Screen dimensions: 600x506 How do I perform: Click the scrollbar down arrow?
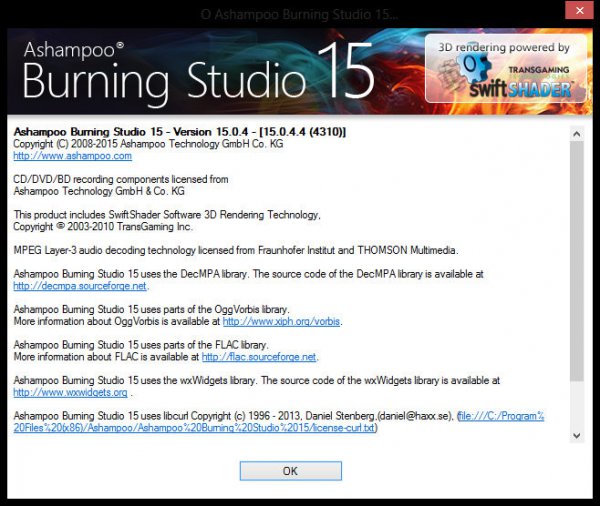577,436
